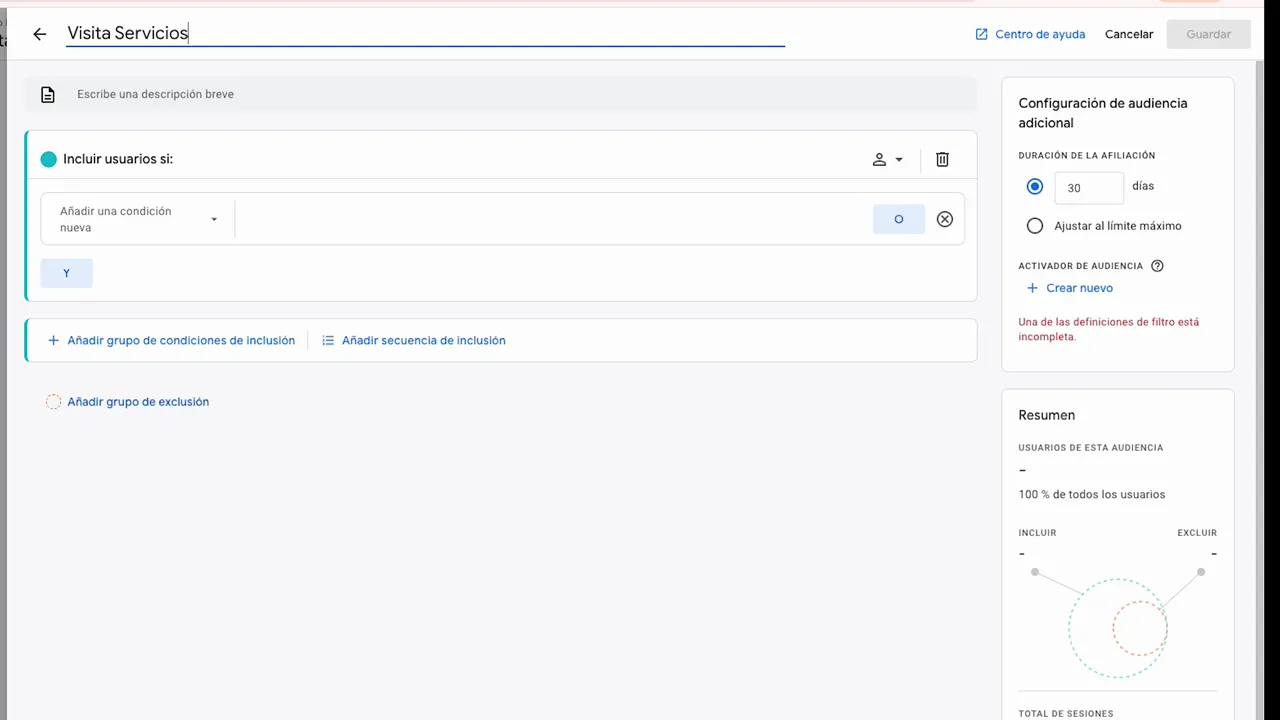The height and width of the screenshot is (720, 1280).
Task: Click the plus icon beside Crear nuevo
Action: coord(1033,288)
